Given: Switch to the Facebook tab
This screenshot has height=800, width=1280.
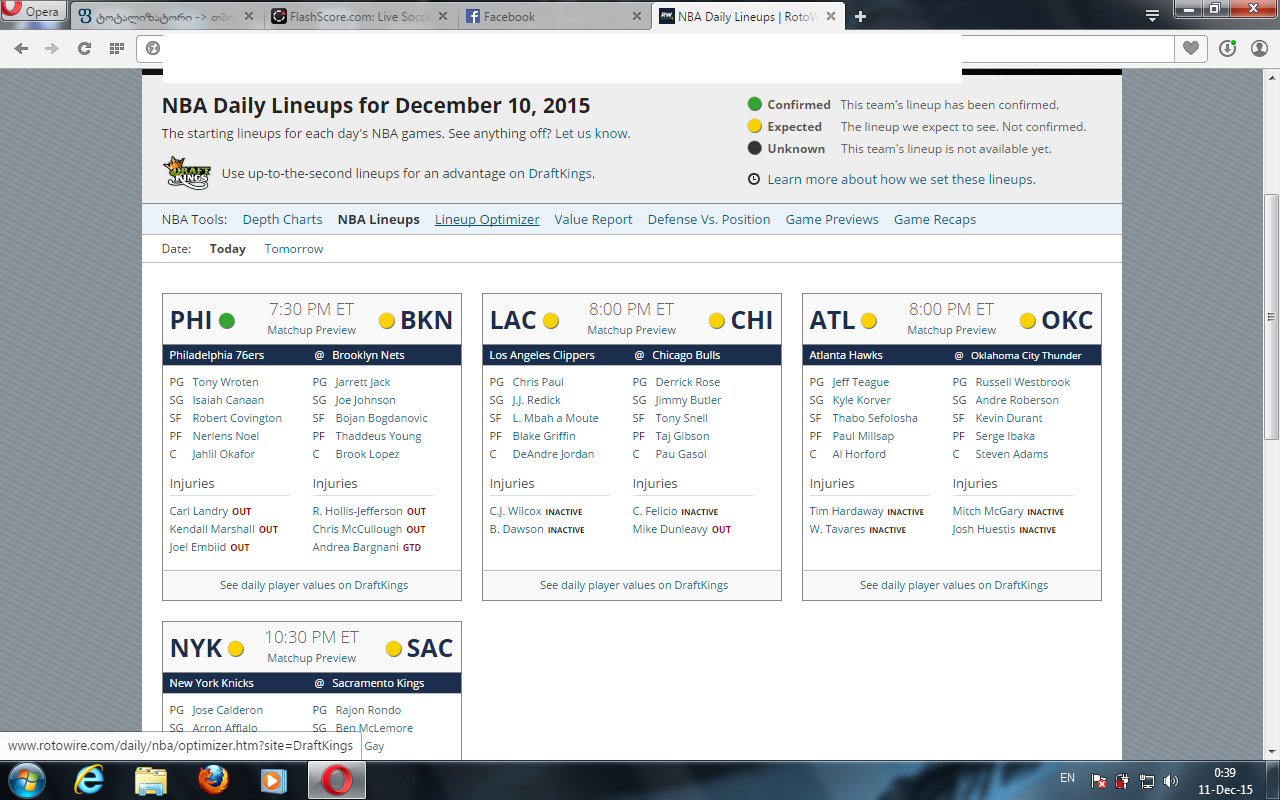Looking at the screenshot, I should click(554, 17).
